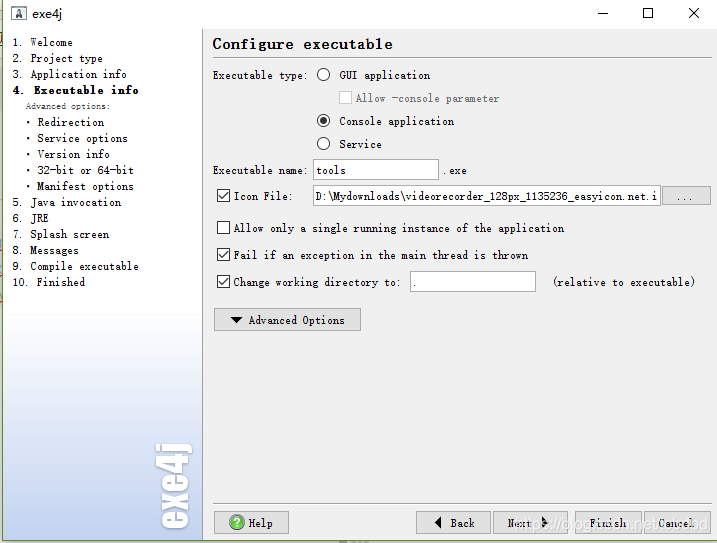Toggle Fail if exception in main thread
717x543 pixels.
point(223,254)
